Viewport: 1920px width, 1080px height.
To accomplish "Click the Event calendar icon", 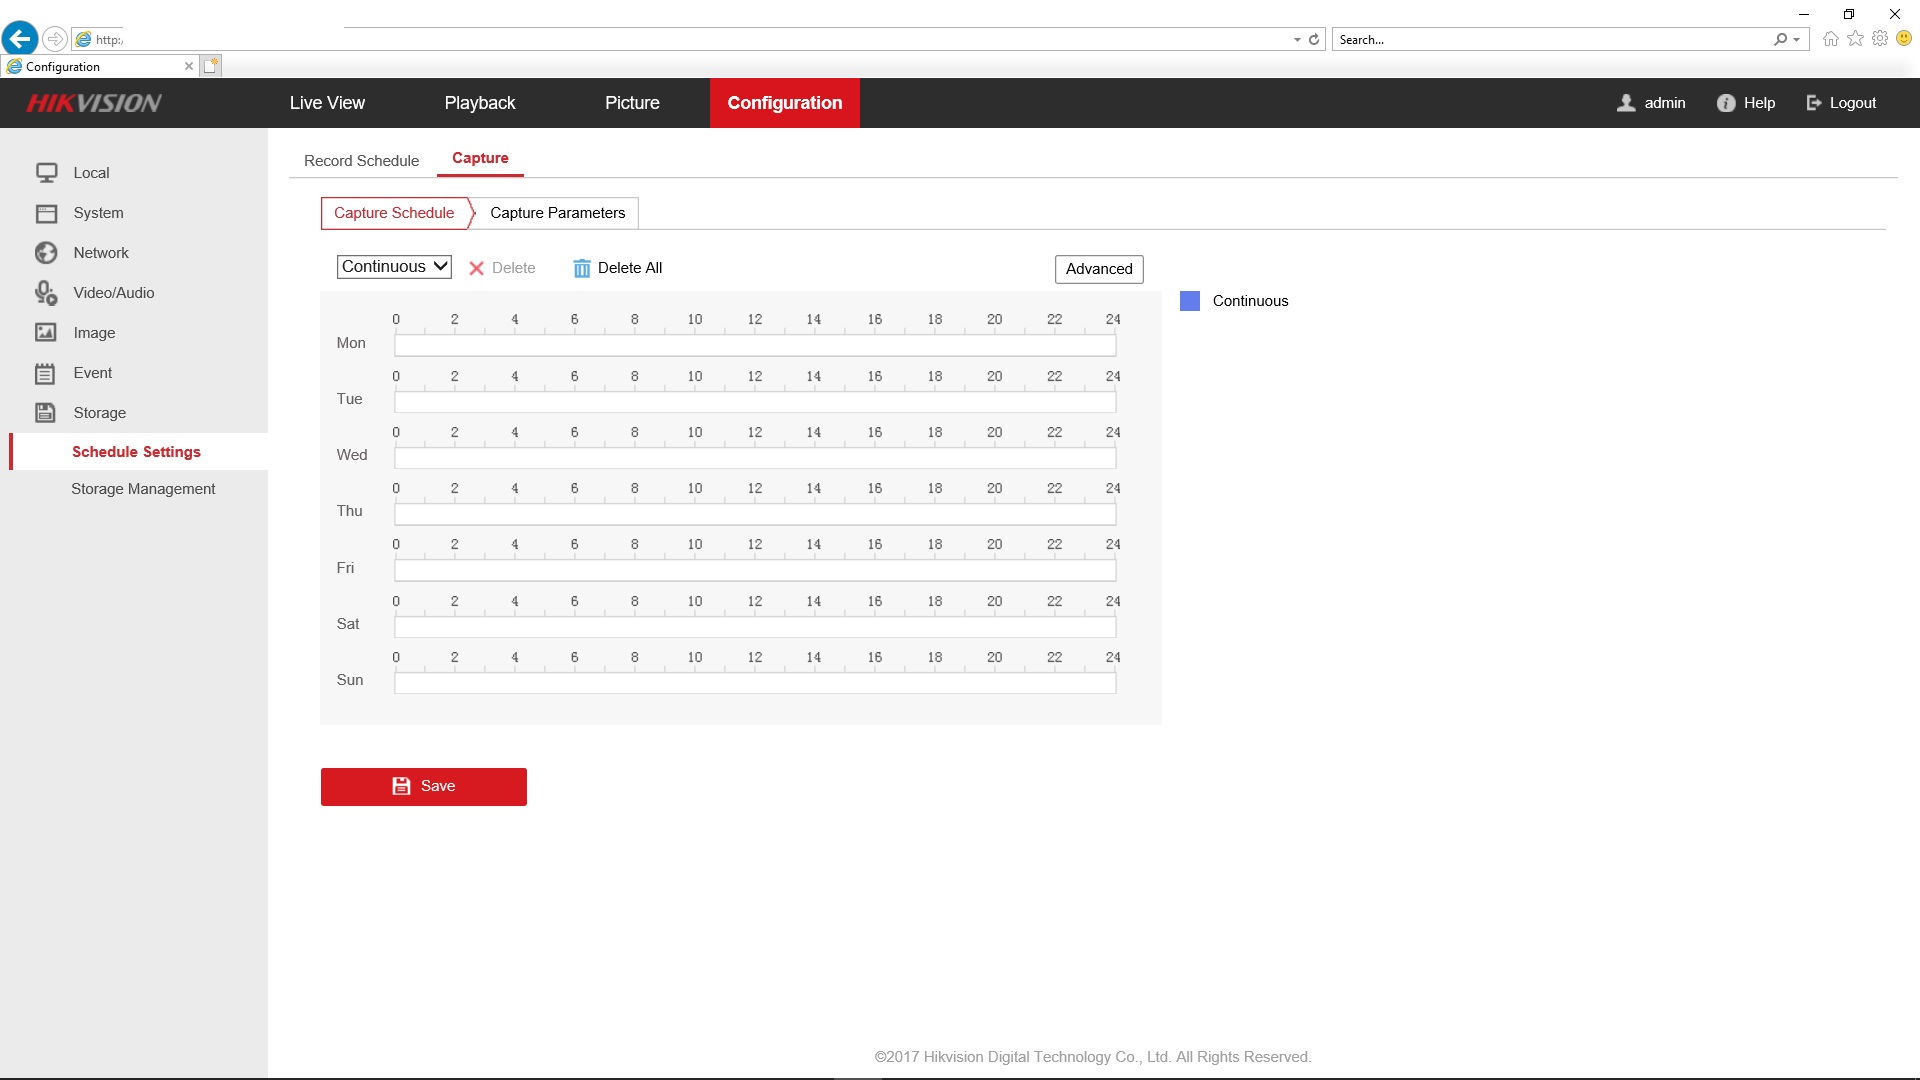I will (x=46, y=373).
